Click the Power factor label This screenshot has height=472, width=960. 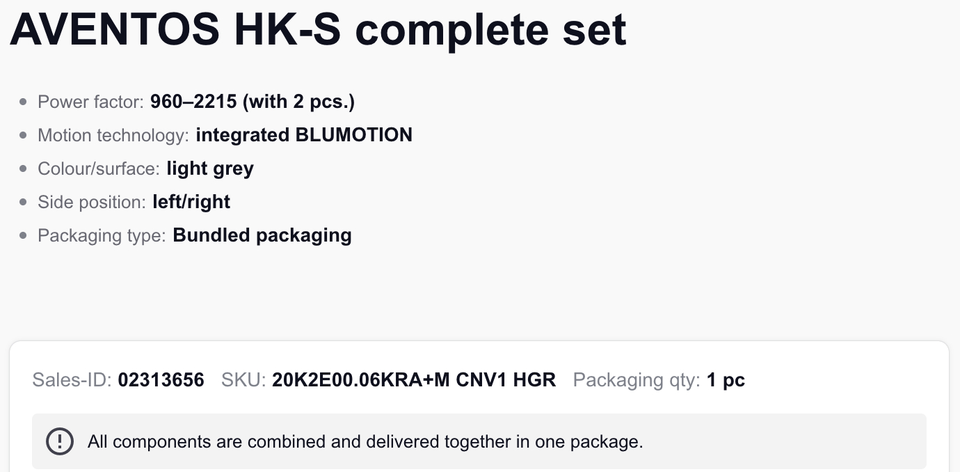point(91,102)
